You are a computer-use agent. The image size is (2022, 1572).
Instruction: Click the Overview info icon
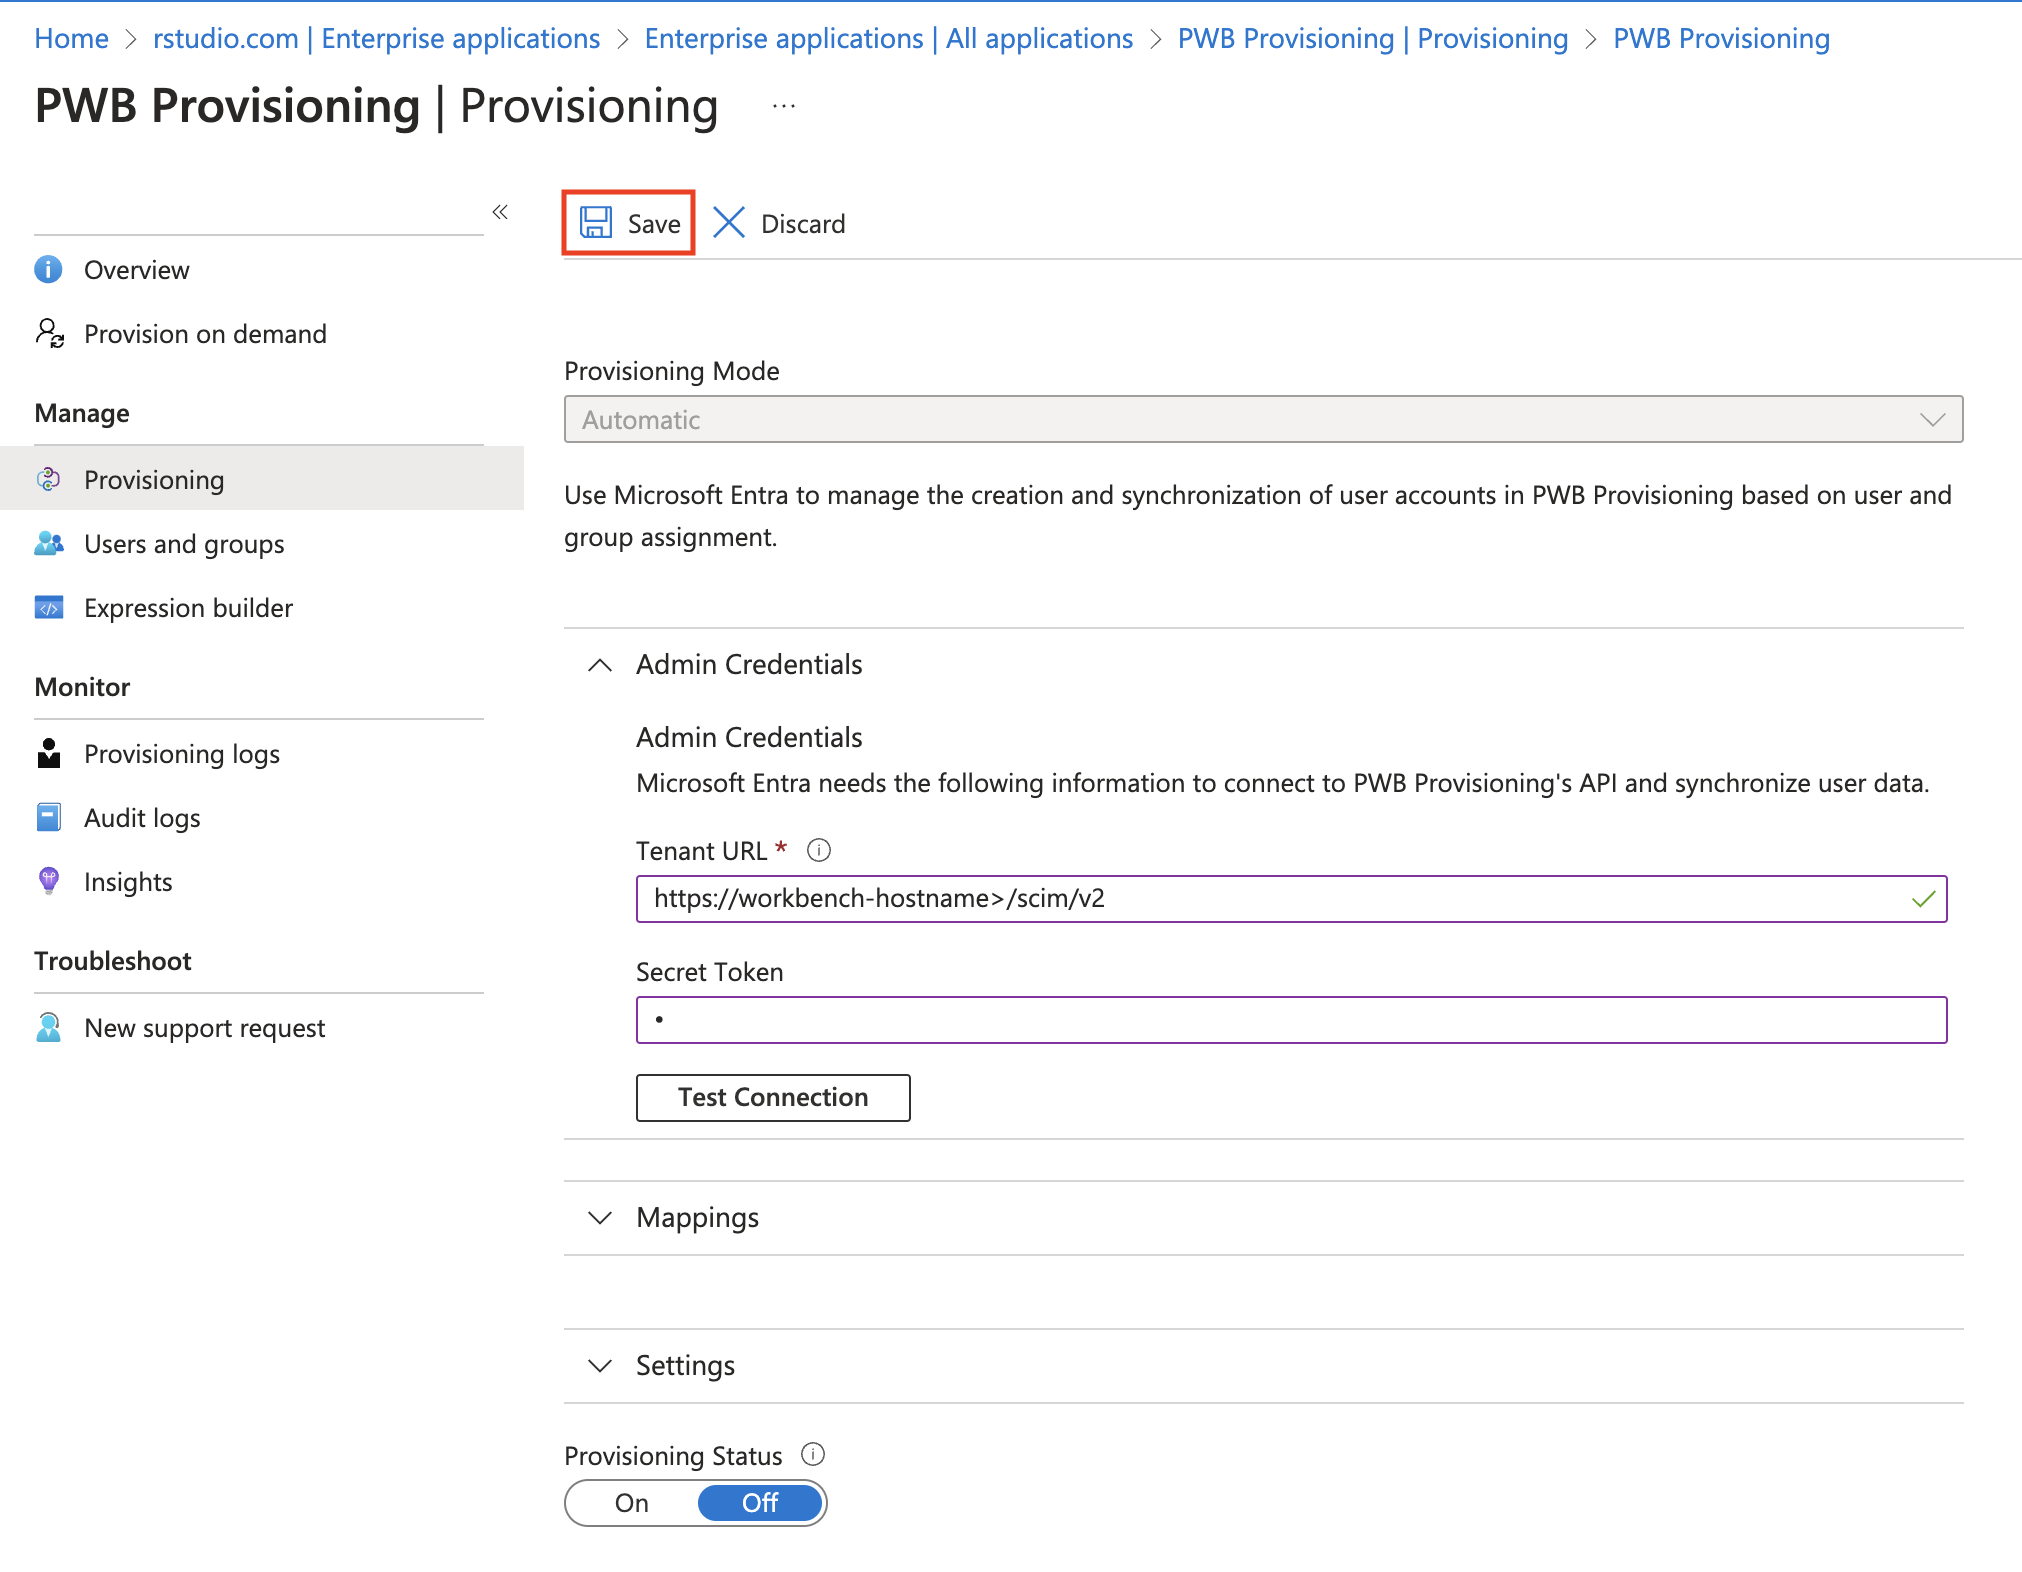coord(48,269)
